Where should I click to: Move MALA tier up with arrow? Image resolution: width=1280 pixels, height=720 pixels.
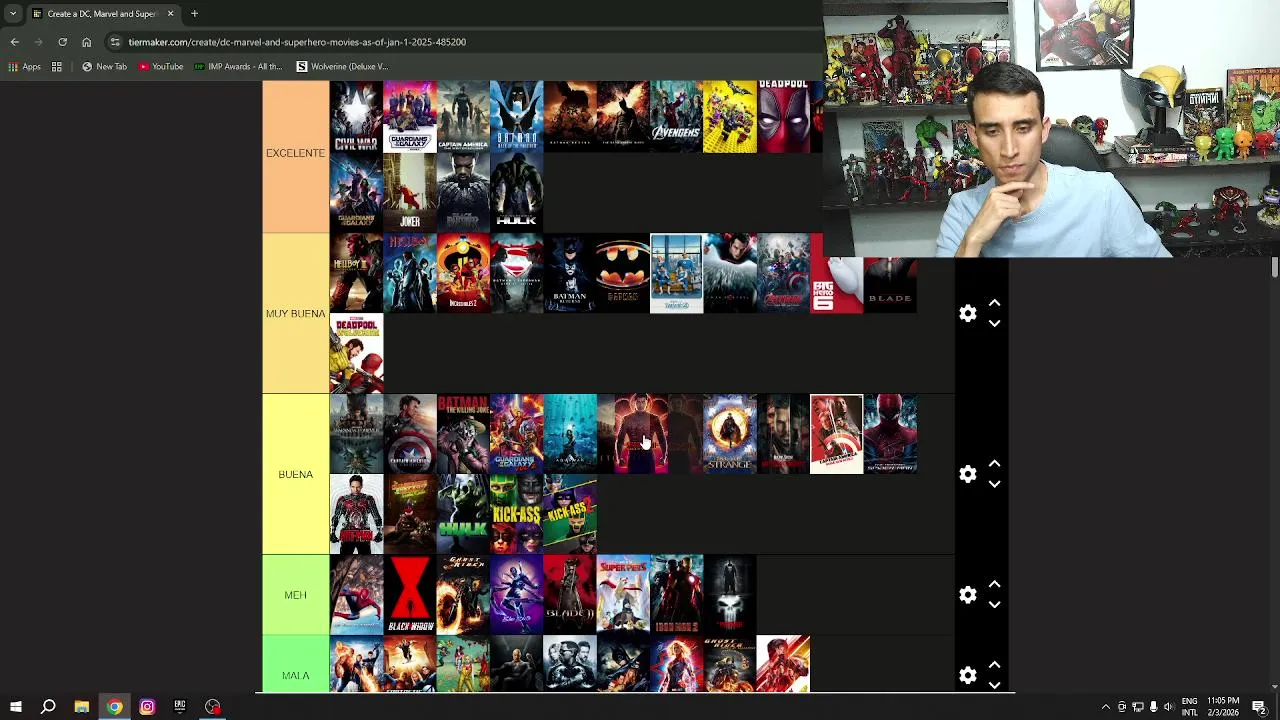click(994, 665)
